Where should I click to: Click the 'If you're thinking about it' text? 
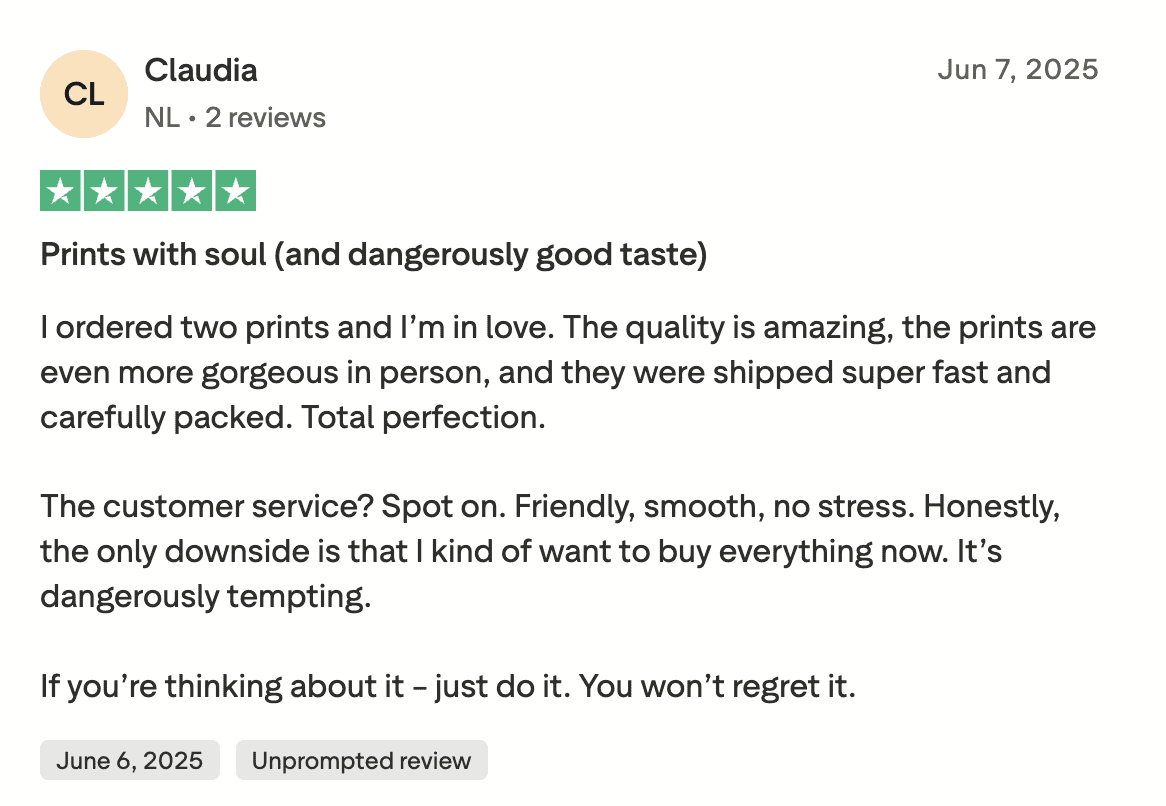coord(222,686)
